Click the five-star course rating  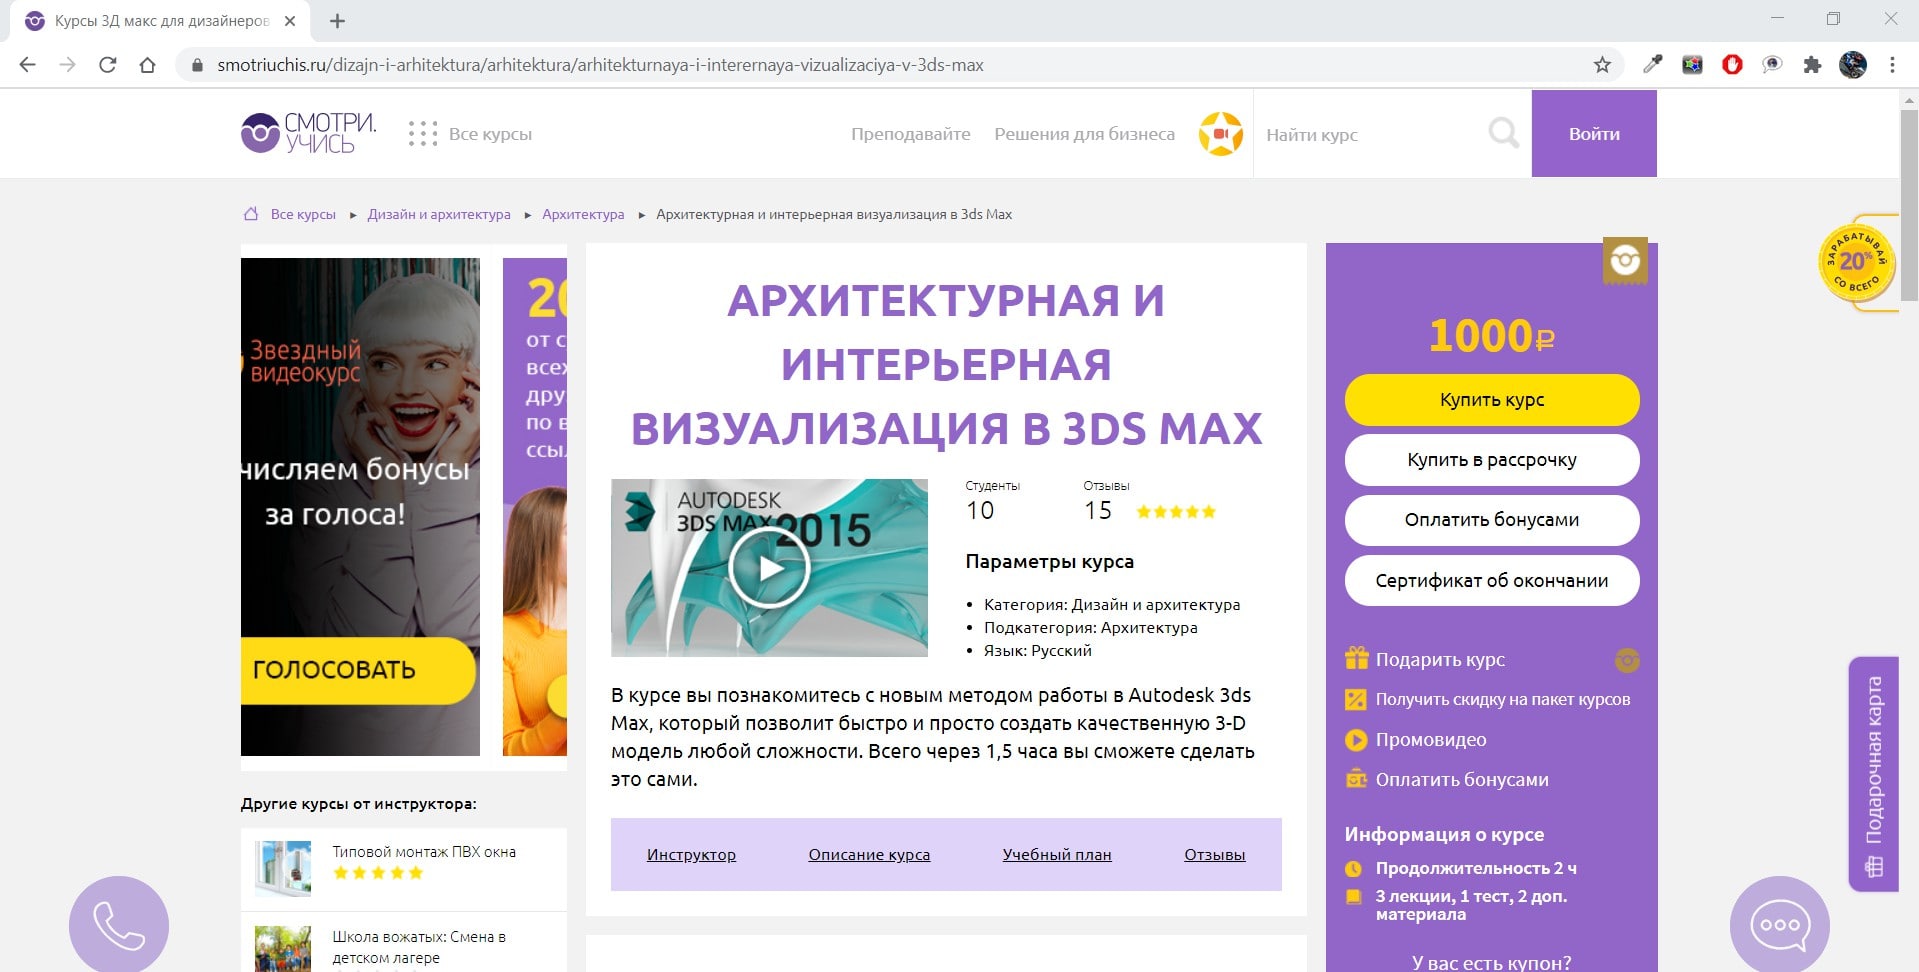(1176, 512)
